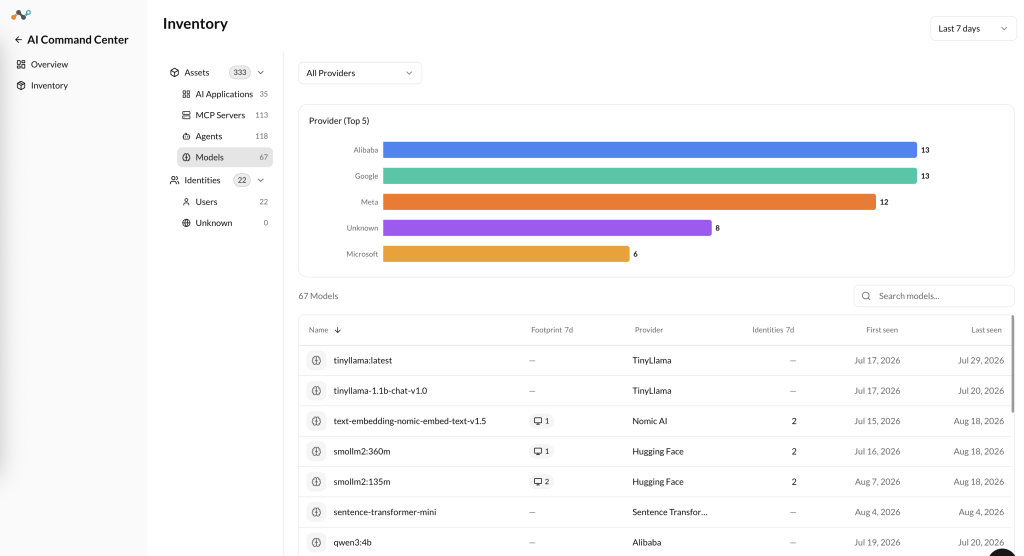Viewport: 1024px width, 556px height.
Task: Open the Last 7 days time range dropdown
Action: pos(973,29)
